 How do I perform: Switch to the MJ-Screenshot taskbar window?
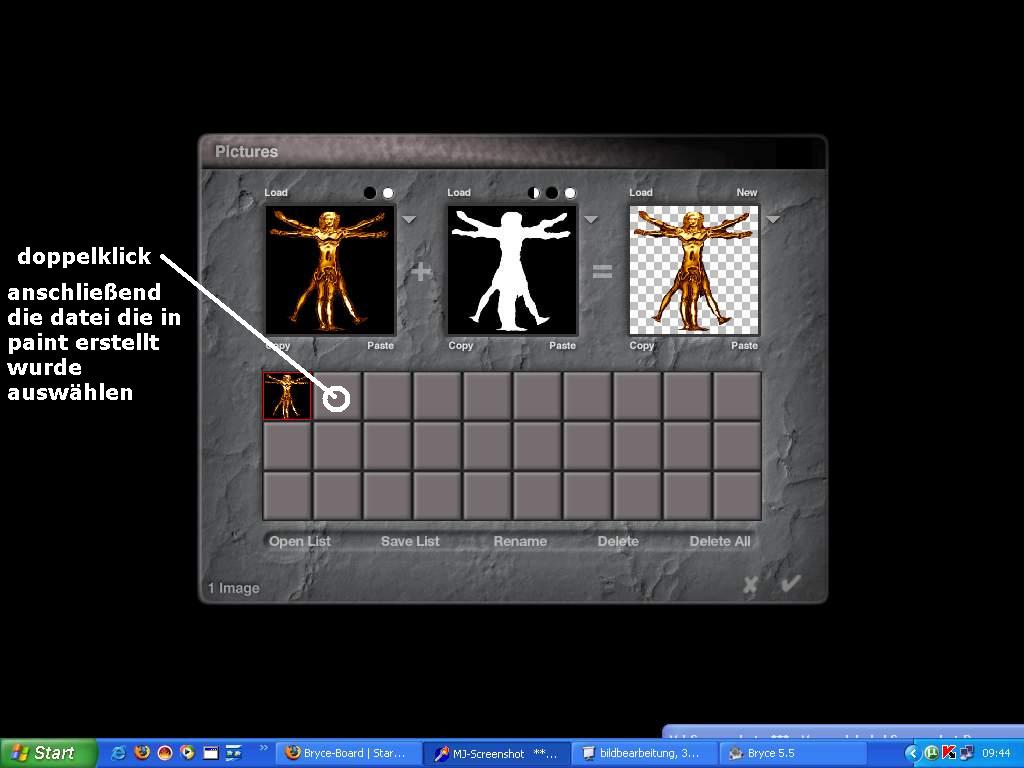click(x=496, y=754)
